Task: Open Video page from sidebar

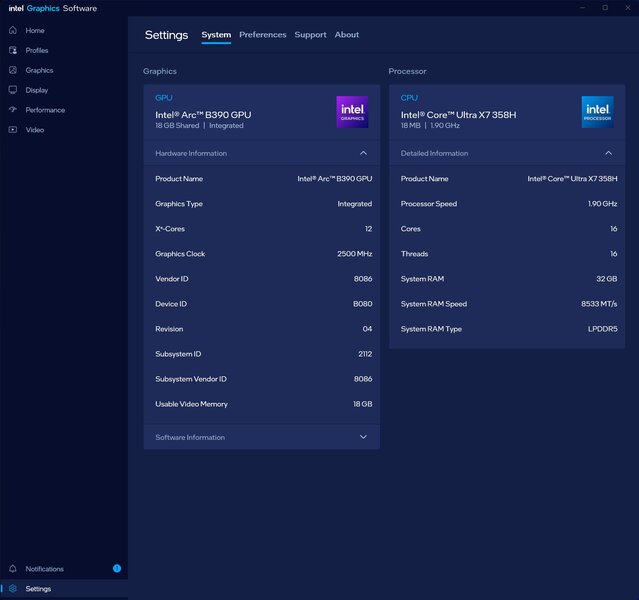Action: 35,130
